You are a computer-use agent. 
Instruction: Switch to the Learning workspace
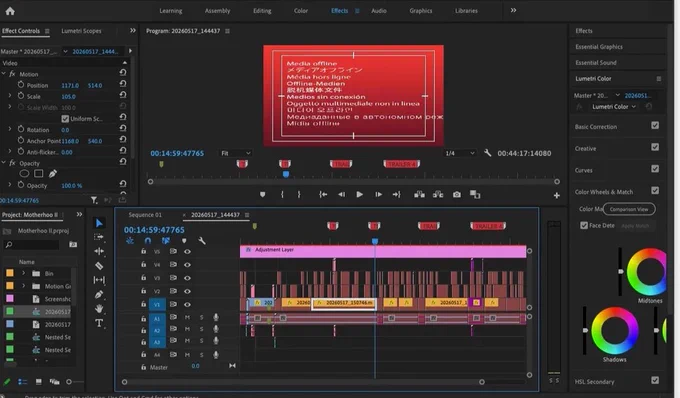pos(171,11)
